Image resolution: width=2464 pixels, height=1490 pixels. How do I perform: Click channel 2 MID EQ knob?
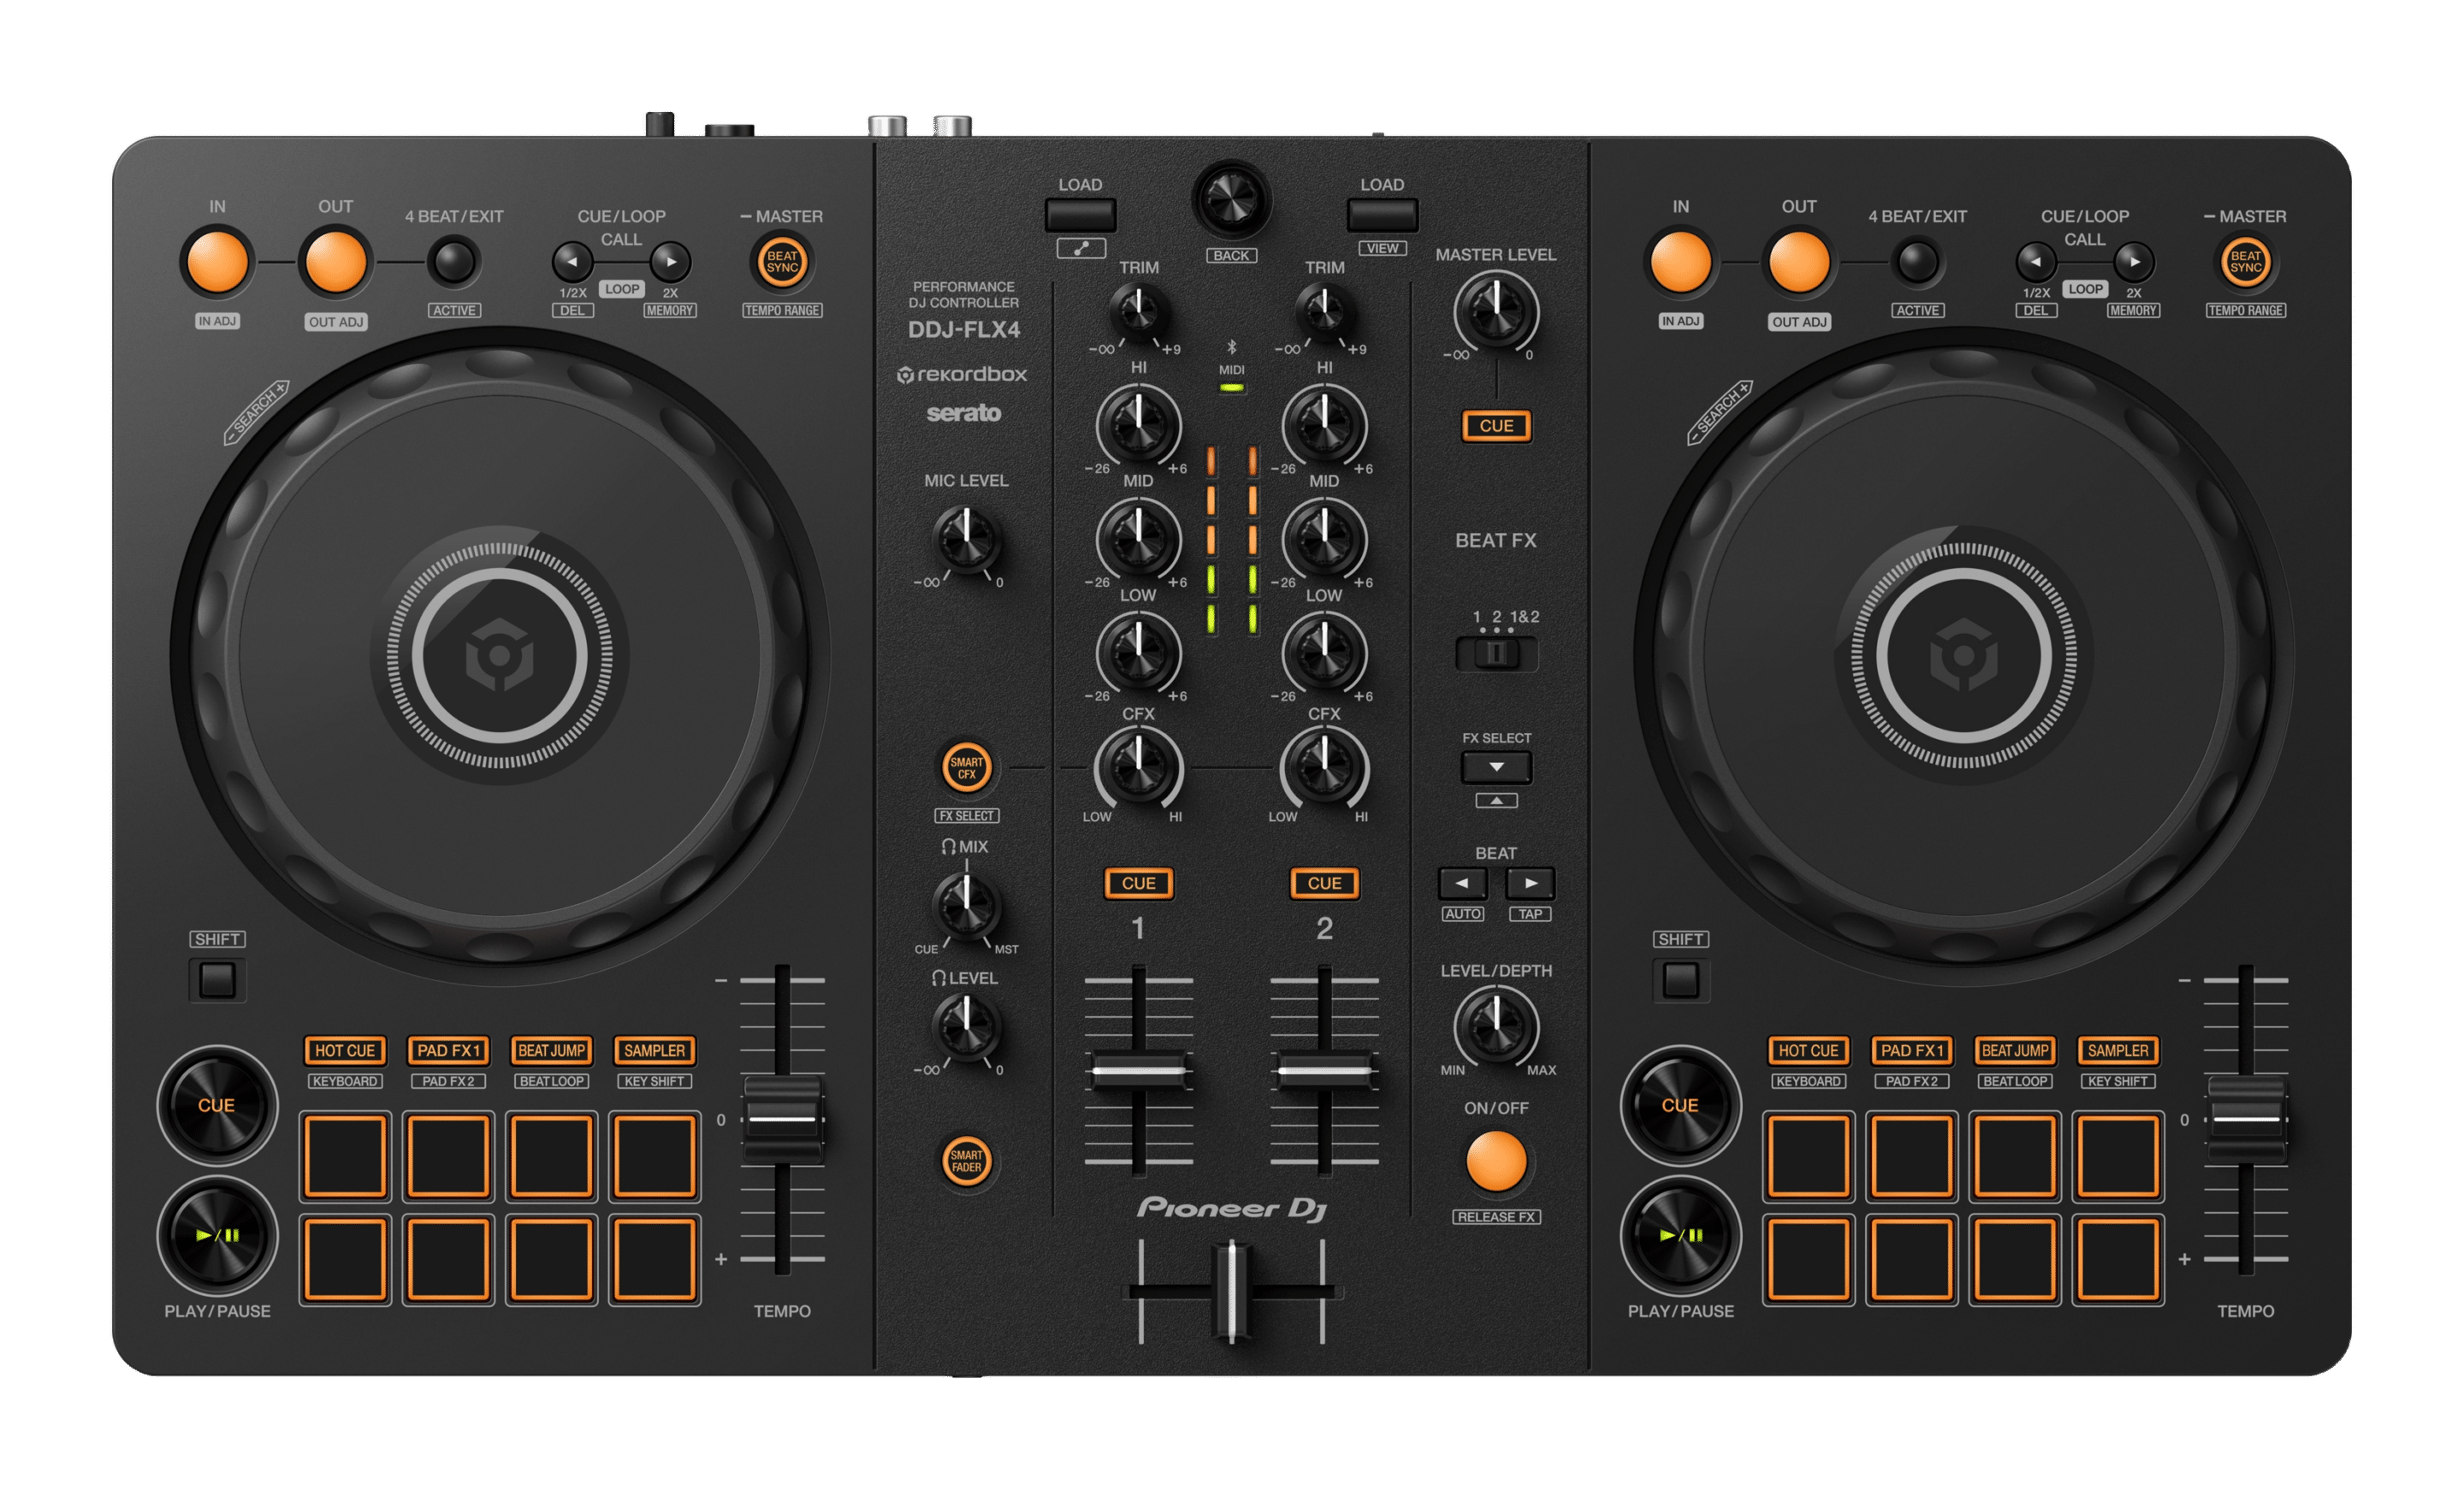point(1324,539)
